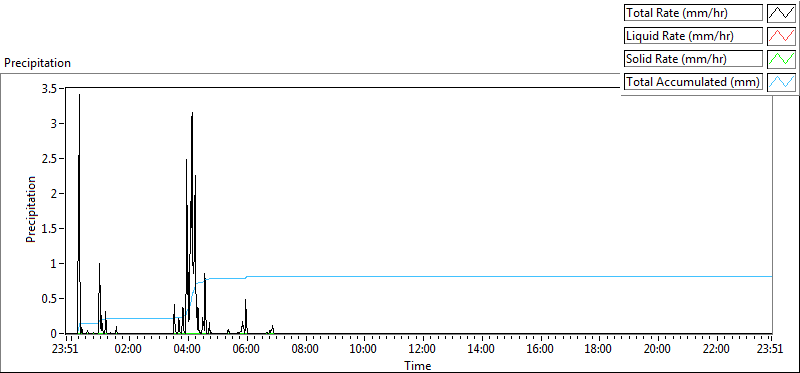The image size is (800, 373).
Task: Click the highest black rate spike near midnight
Action: point(79,95)
